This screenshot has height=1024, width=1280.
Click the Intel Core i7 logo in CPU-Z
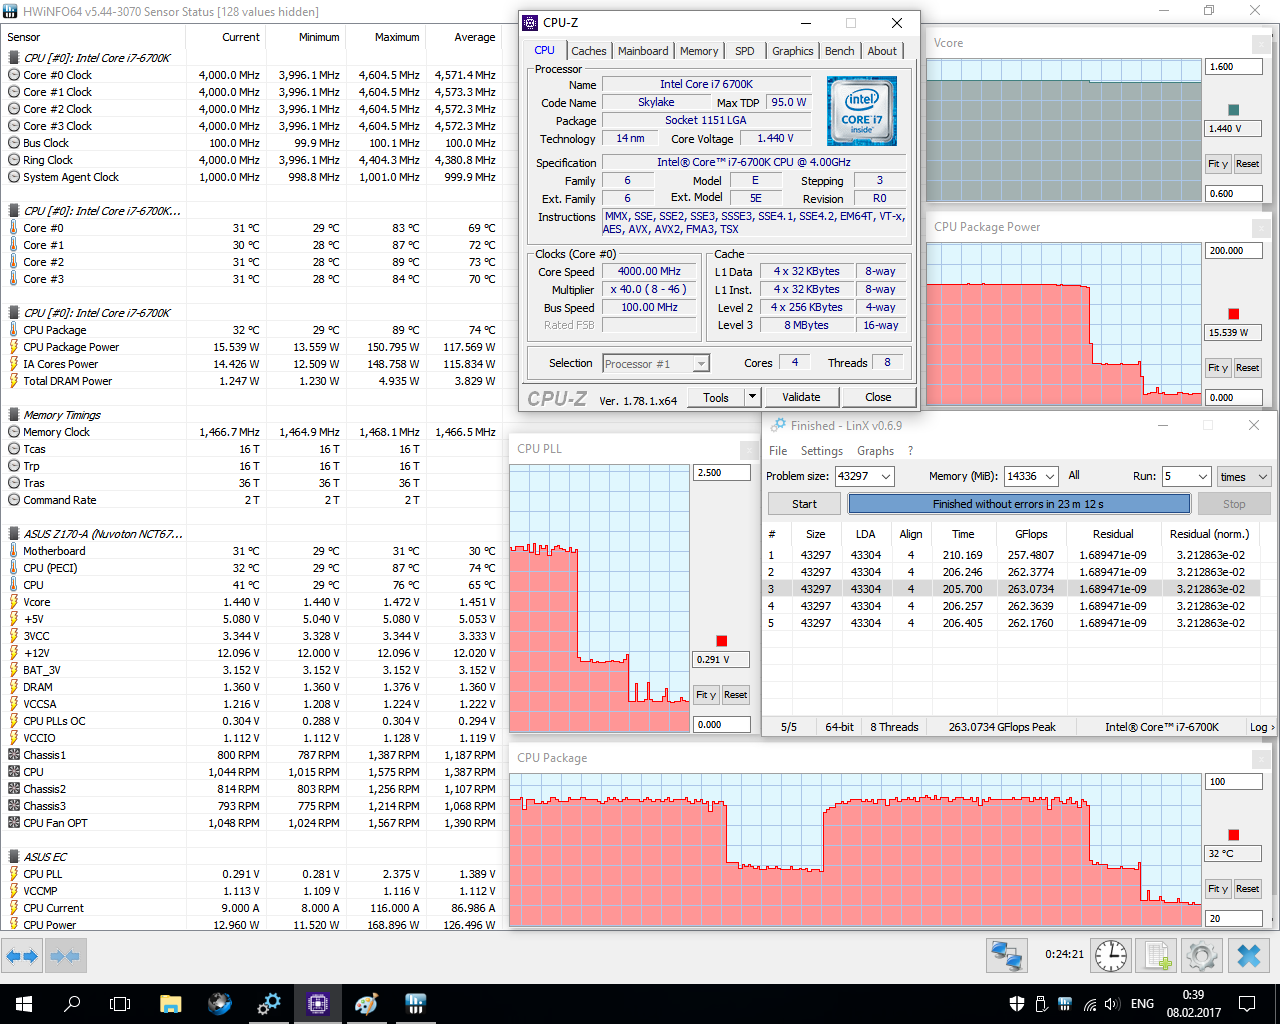(862, 111)
